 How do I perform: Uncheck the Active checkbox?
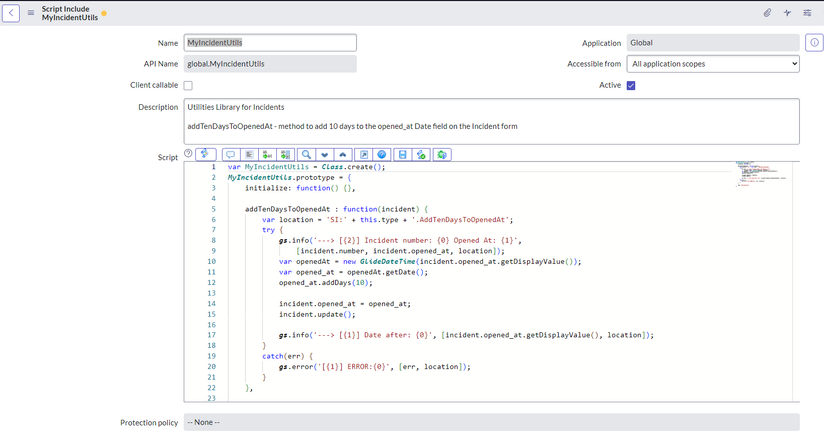coord(631,85)
